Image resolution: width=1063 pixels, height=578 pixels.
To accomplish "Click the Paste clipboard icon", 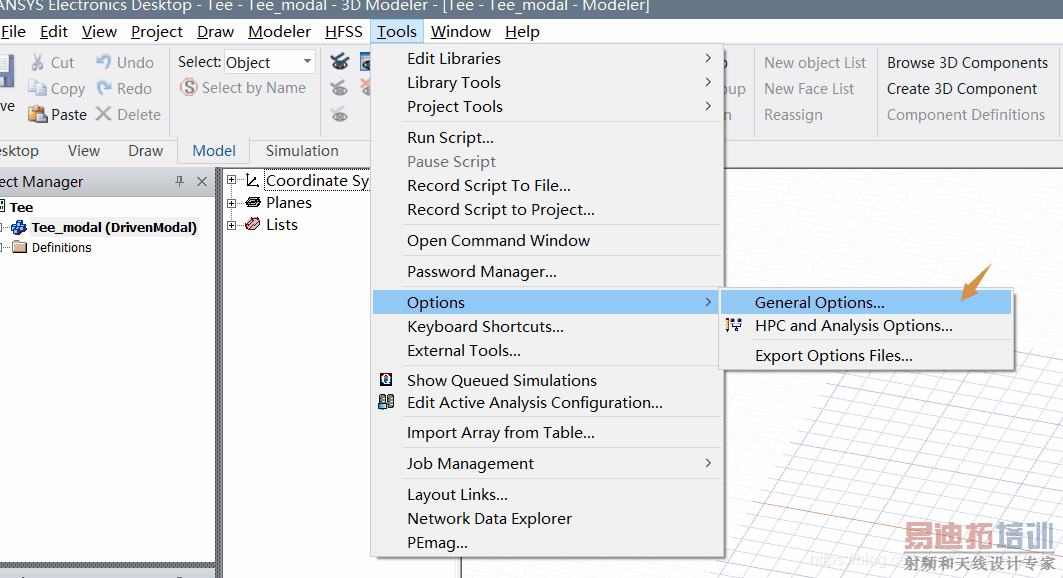I will tap(38, 114).
